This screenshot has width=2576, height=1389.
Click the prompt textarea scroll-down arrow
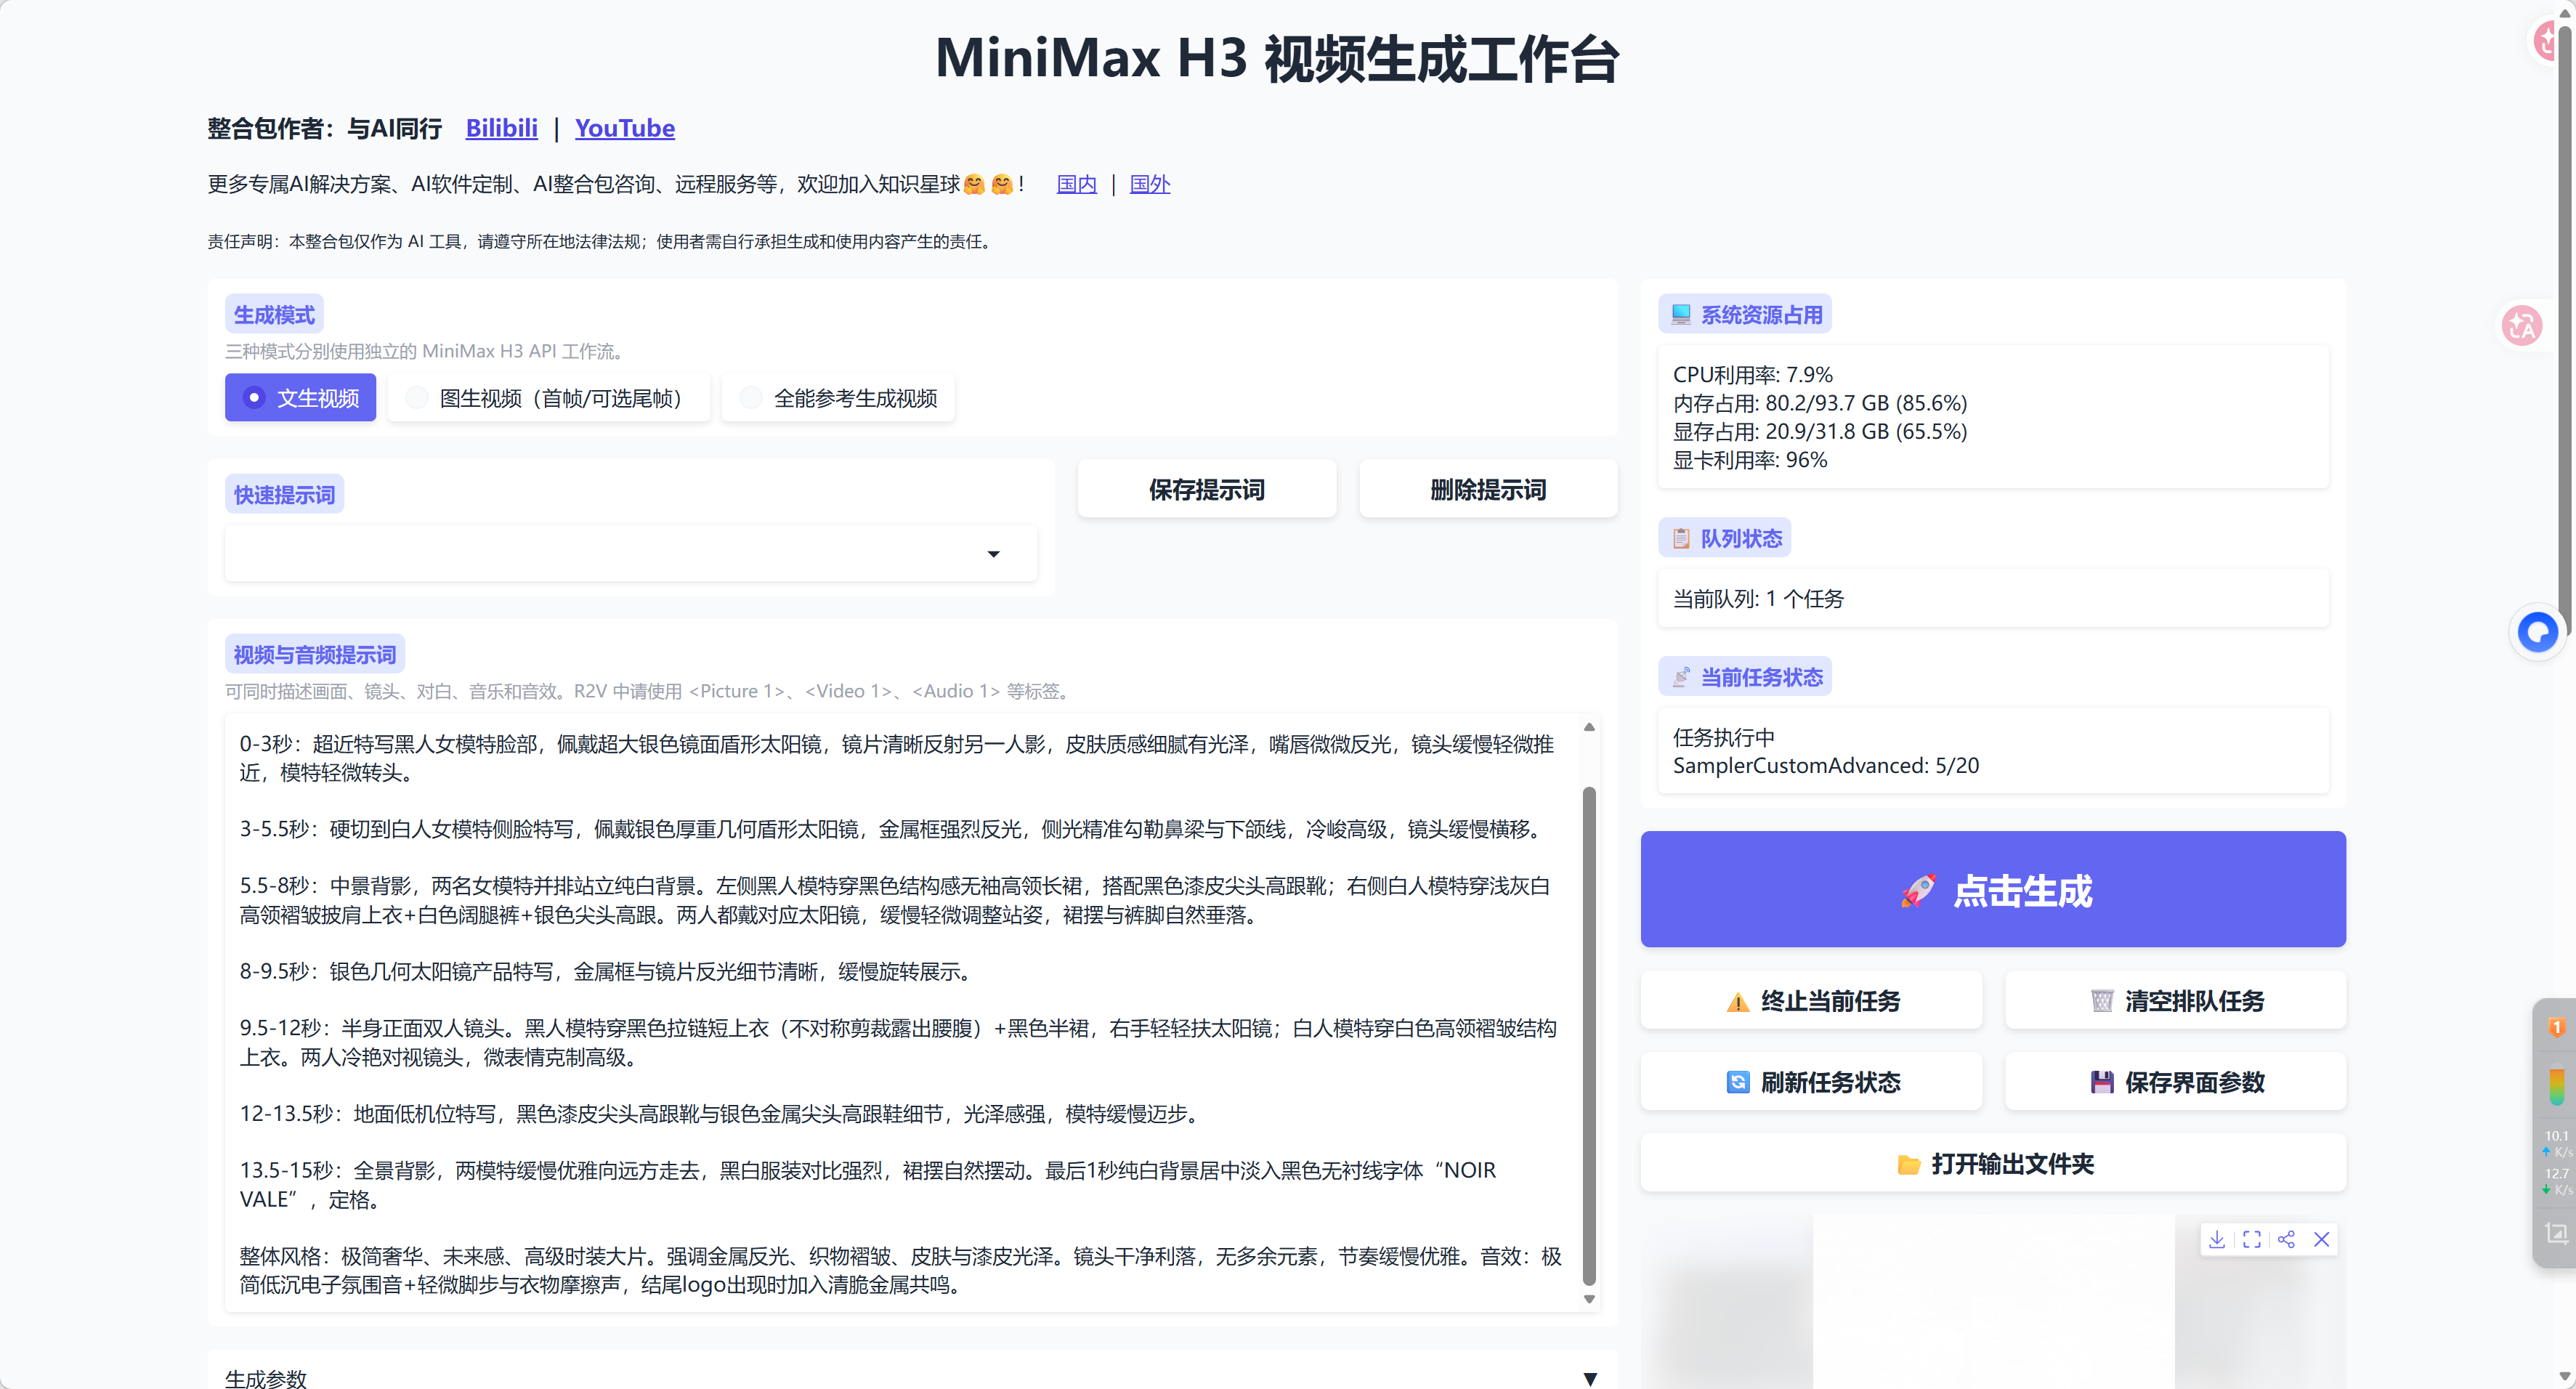tap(1589, 1299)
